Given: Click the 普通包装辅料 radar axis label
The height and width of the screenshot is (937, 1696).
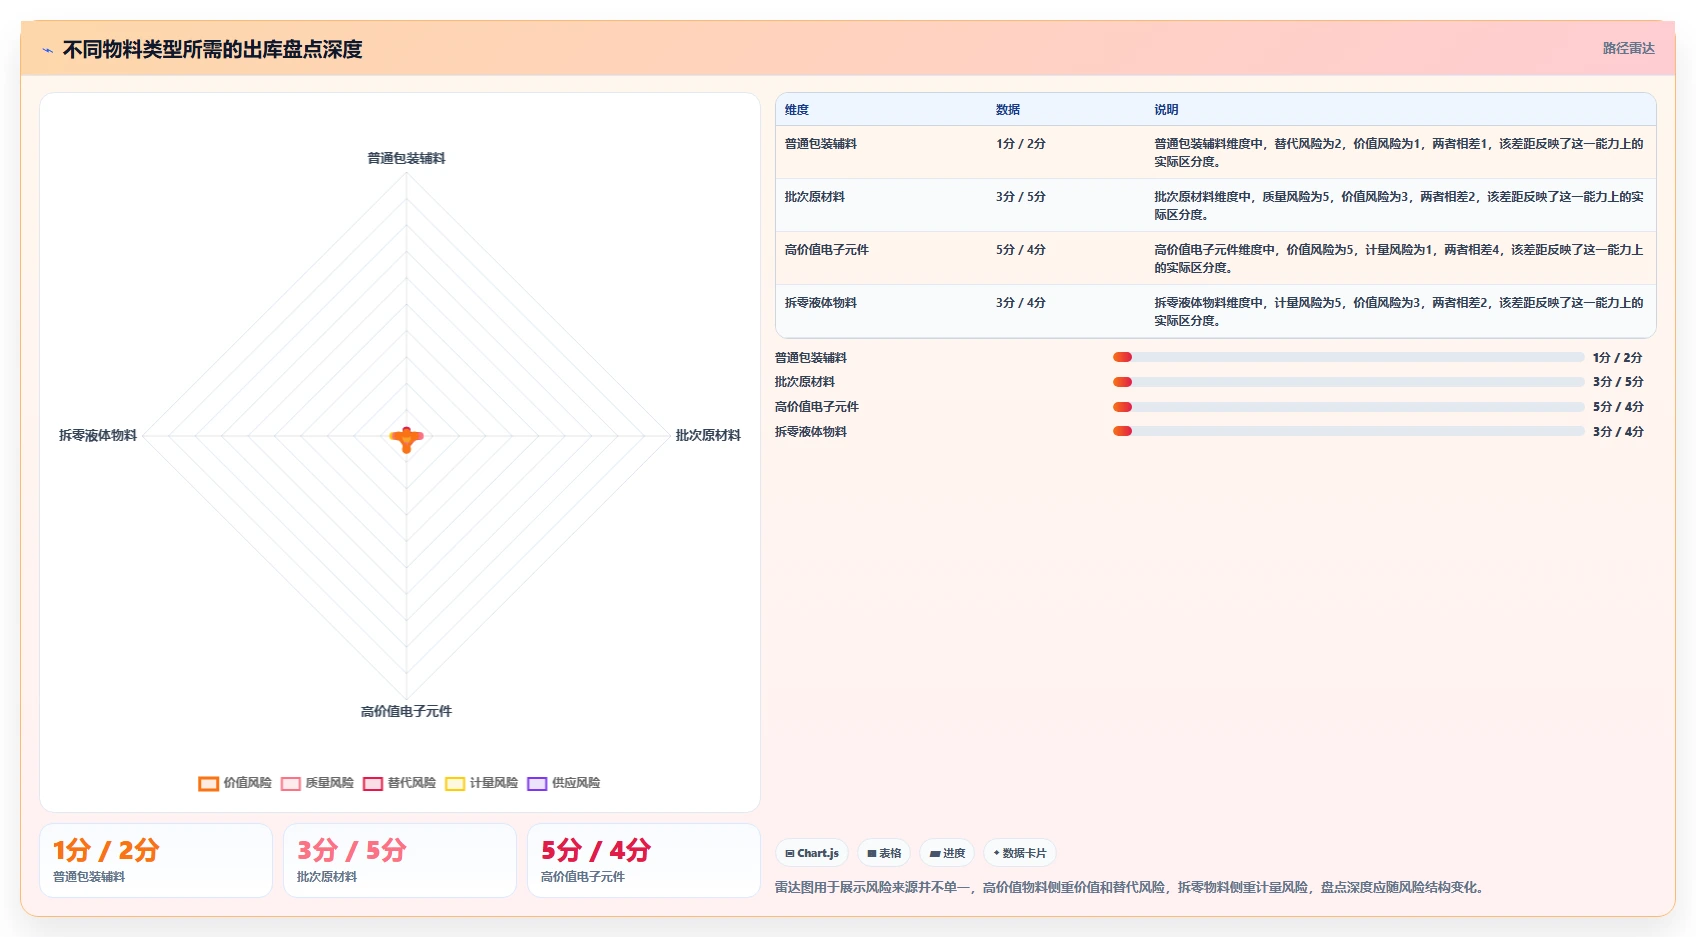Looking at the screenshot, I should point(406,158).
